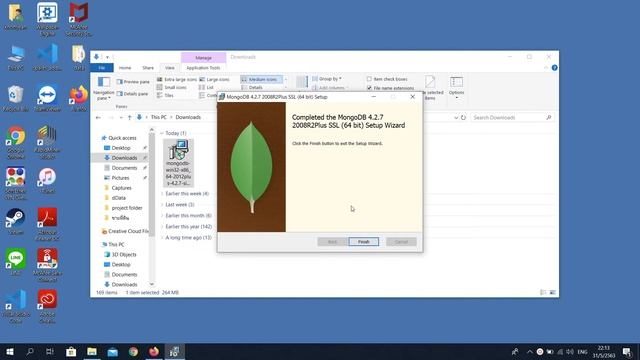The width and height of the screenshot is (640, 360).
Task: Click the greyed Back button in MongoDB setup
Action: [x=332, y=242]
